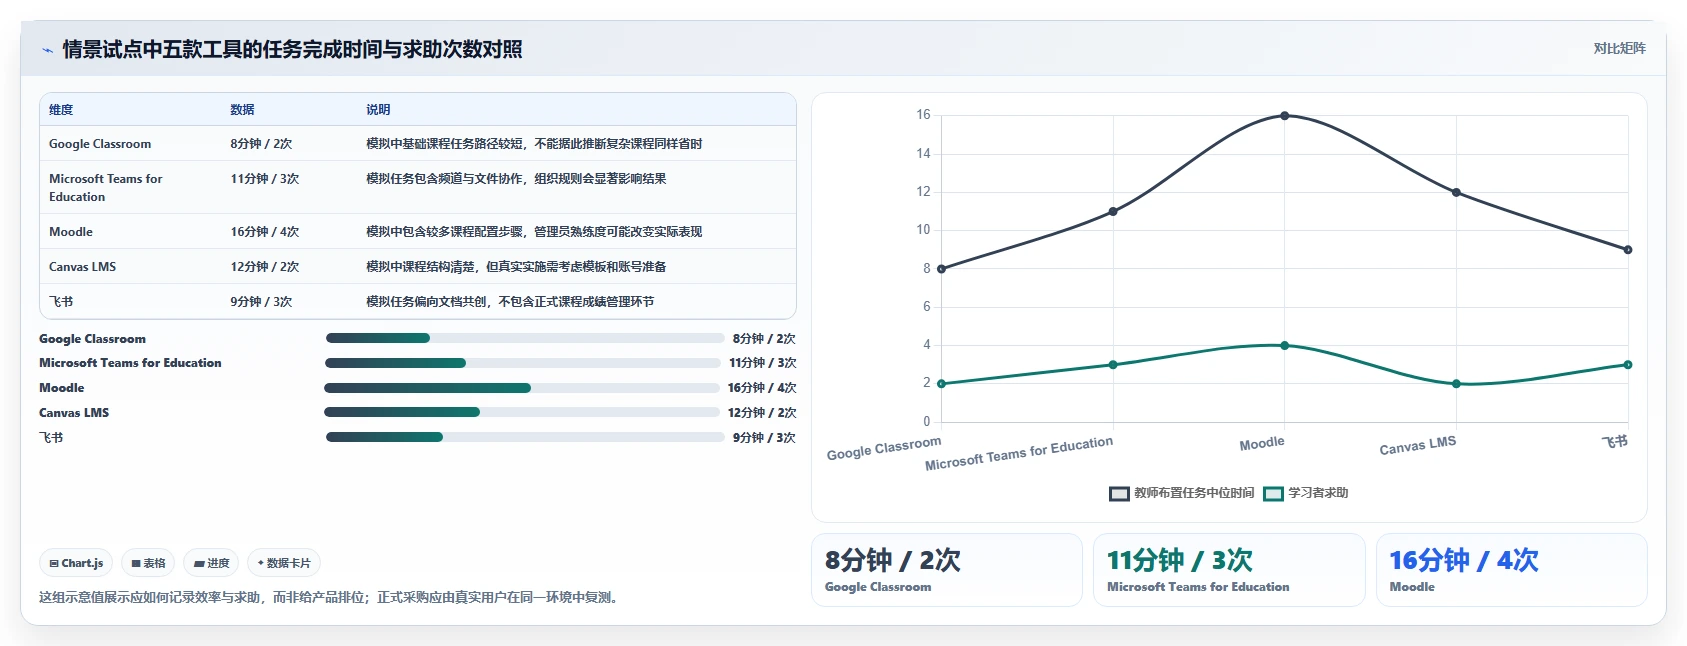
Task: Click the Google Classroom table row name
Action: pos(100,144)
